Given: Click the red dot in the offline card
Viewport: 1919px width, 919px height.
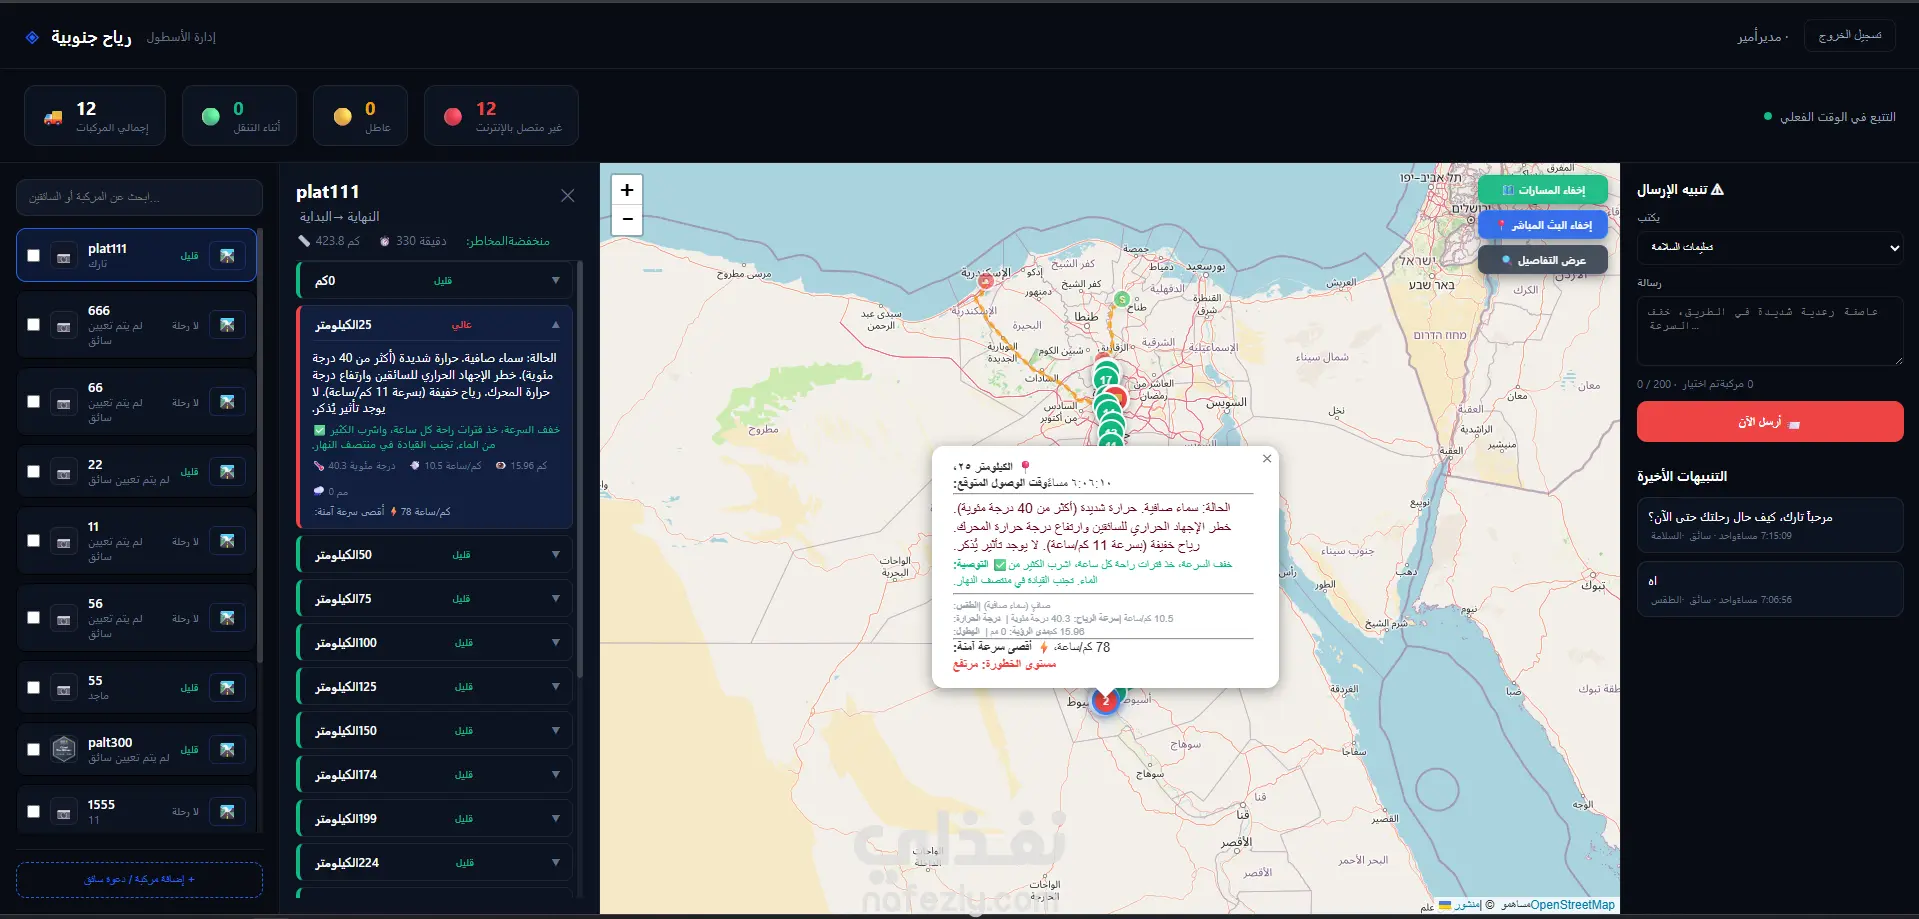Looking at the screenshot, I should coord(452,116).
